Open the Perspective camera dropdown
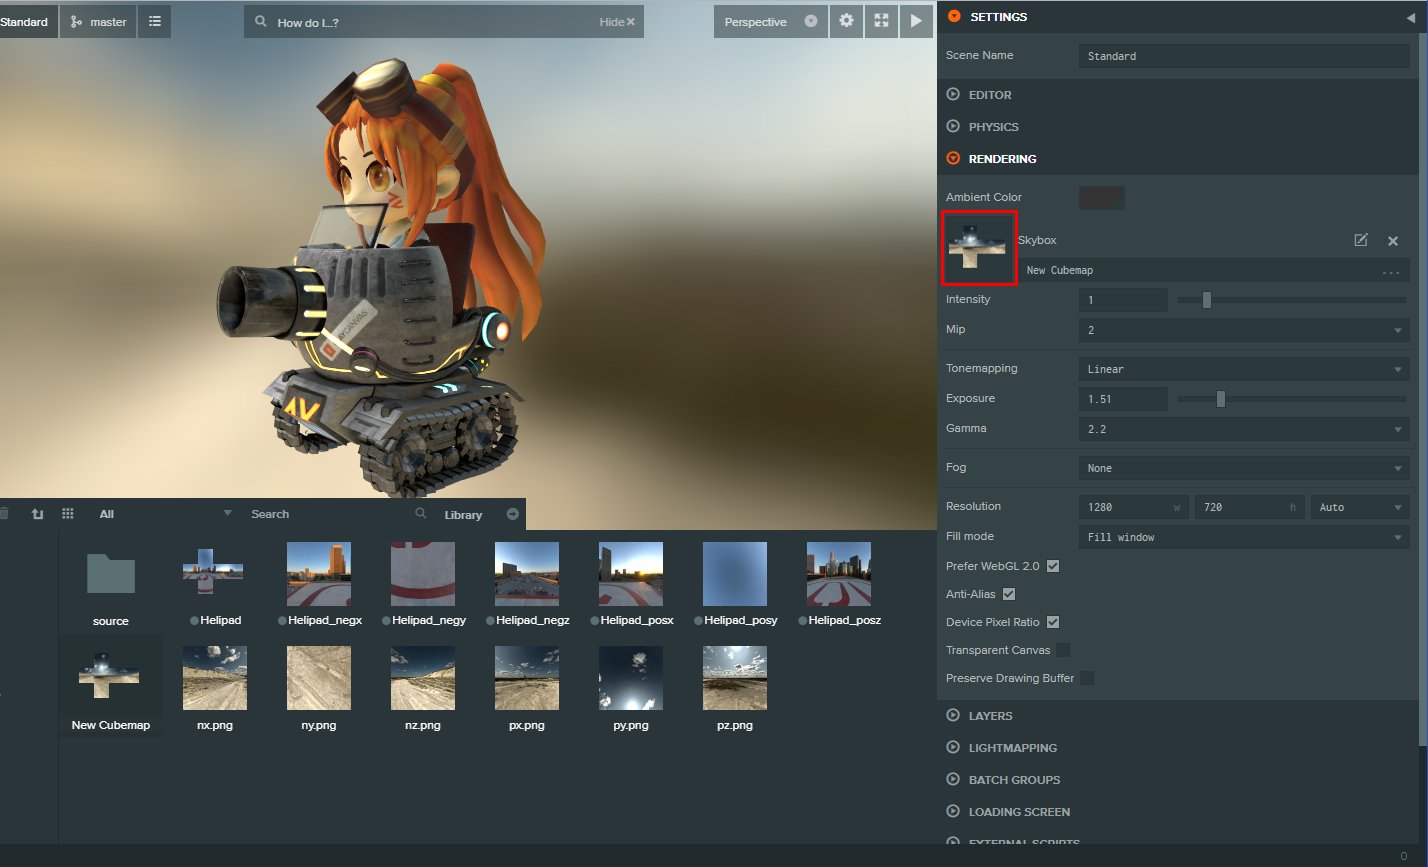The height and width of the screenshot is (867, 1428). (770, 22)
